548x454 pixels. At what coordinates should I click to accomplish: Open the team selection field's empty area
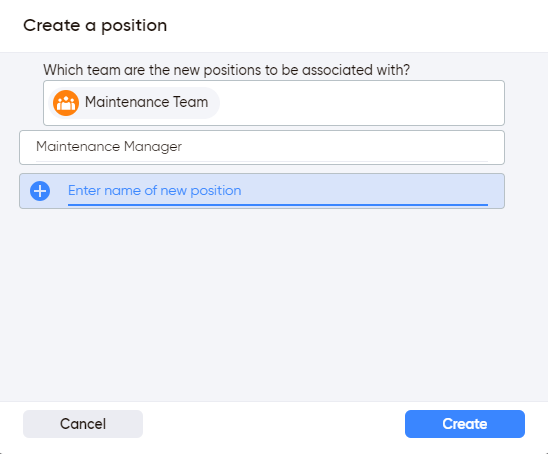[x=360, y=103]
